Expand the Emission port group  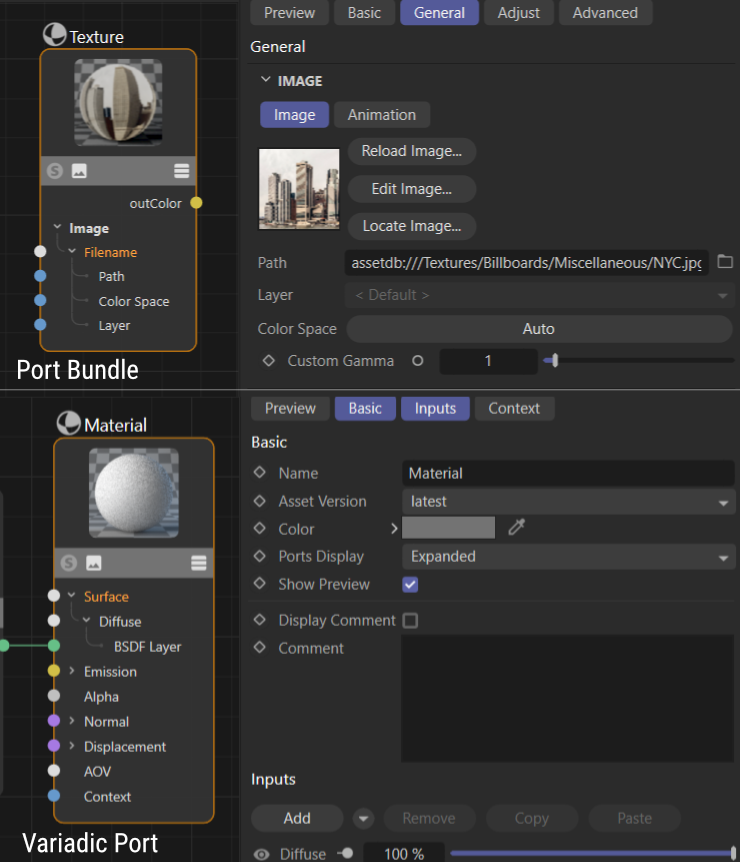(72, 671)
